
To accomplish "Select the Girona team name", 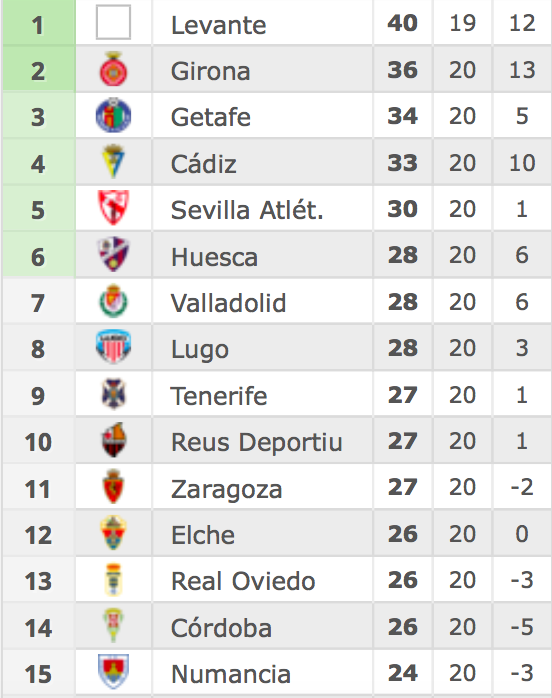I will click(211, 71).
